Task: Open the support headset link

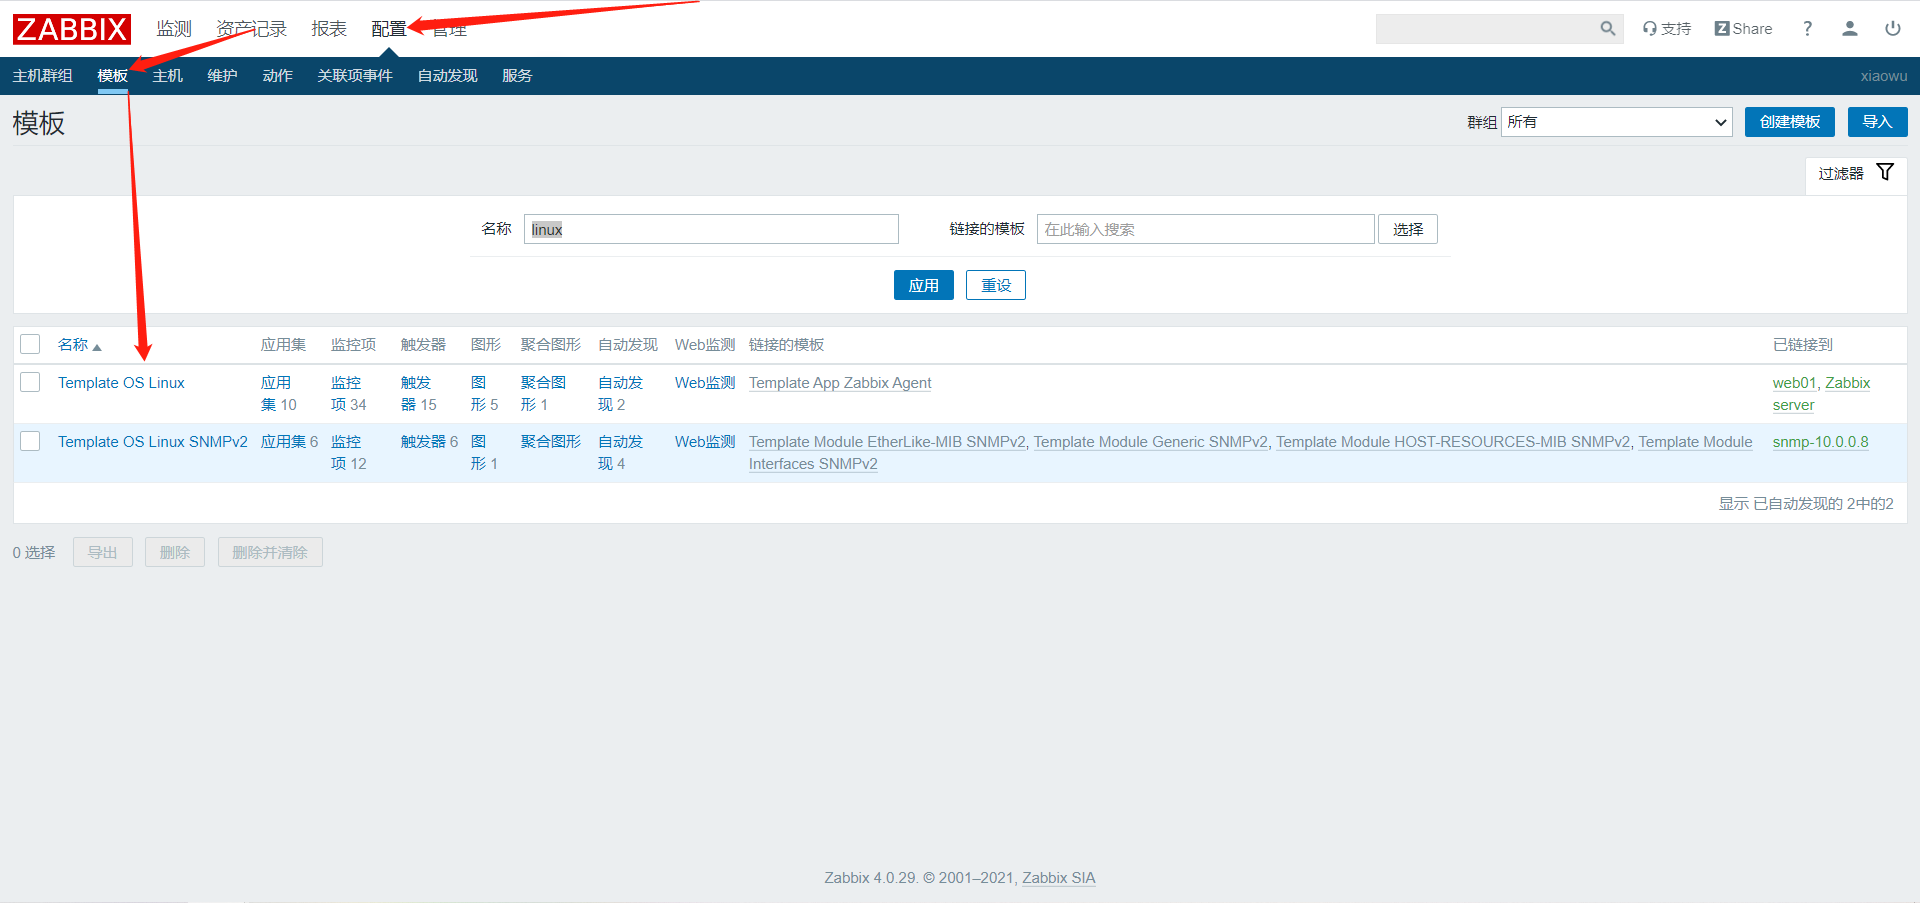Action: (x=1667, y=29)
